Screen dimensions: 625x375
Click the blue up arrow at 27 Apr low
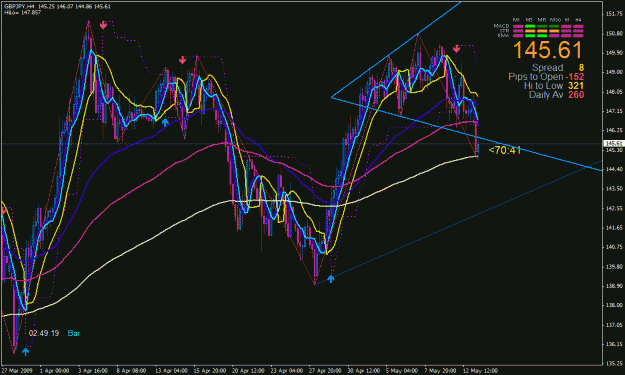[x=331, y=279]
